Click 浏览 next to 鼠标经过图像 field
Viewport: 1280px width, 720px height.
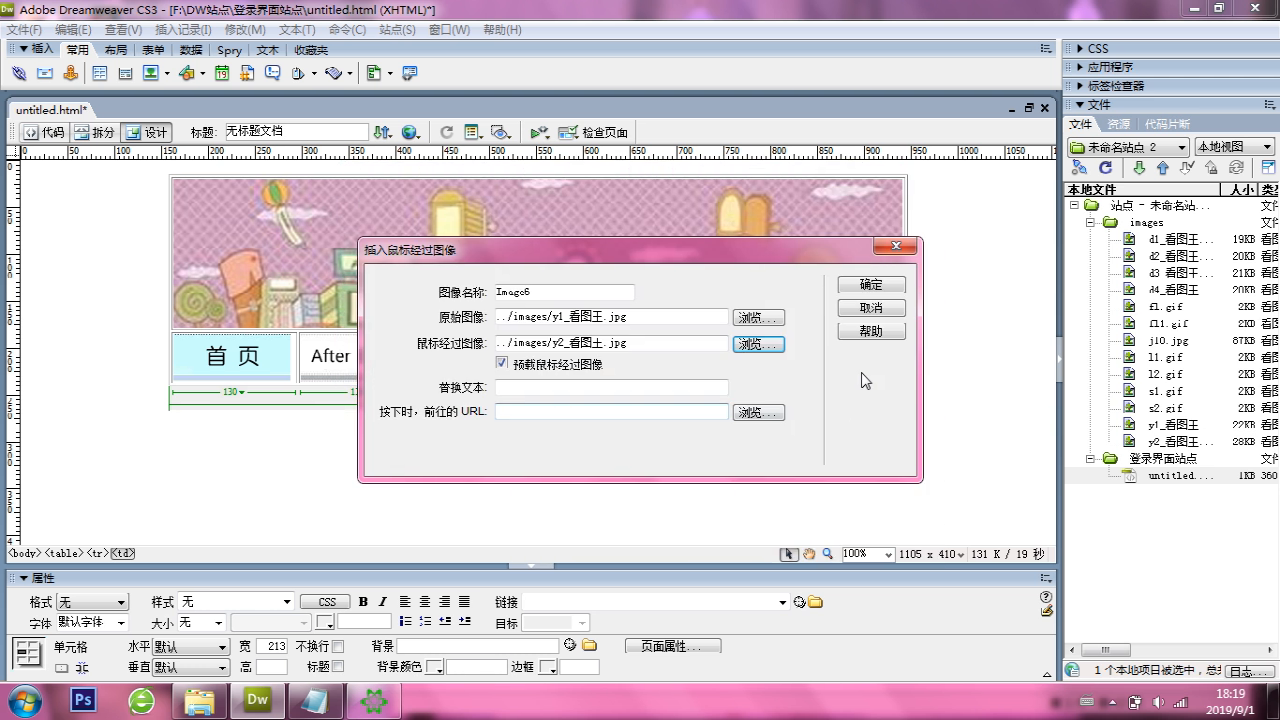758,343
